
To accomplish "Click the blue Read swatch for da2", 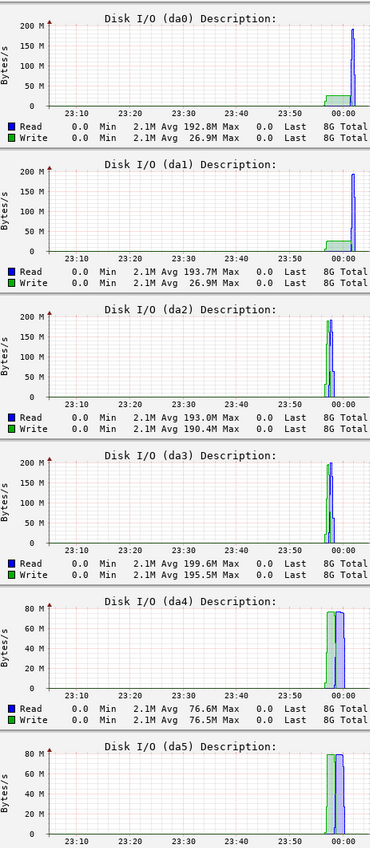I will pyautogui.click(x=11, y=418).
